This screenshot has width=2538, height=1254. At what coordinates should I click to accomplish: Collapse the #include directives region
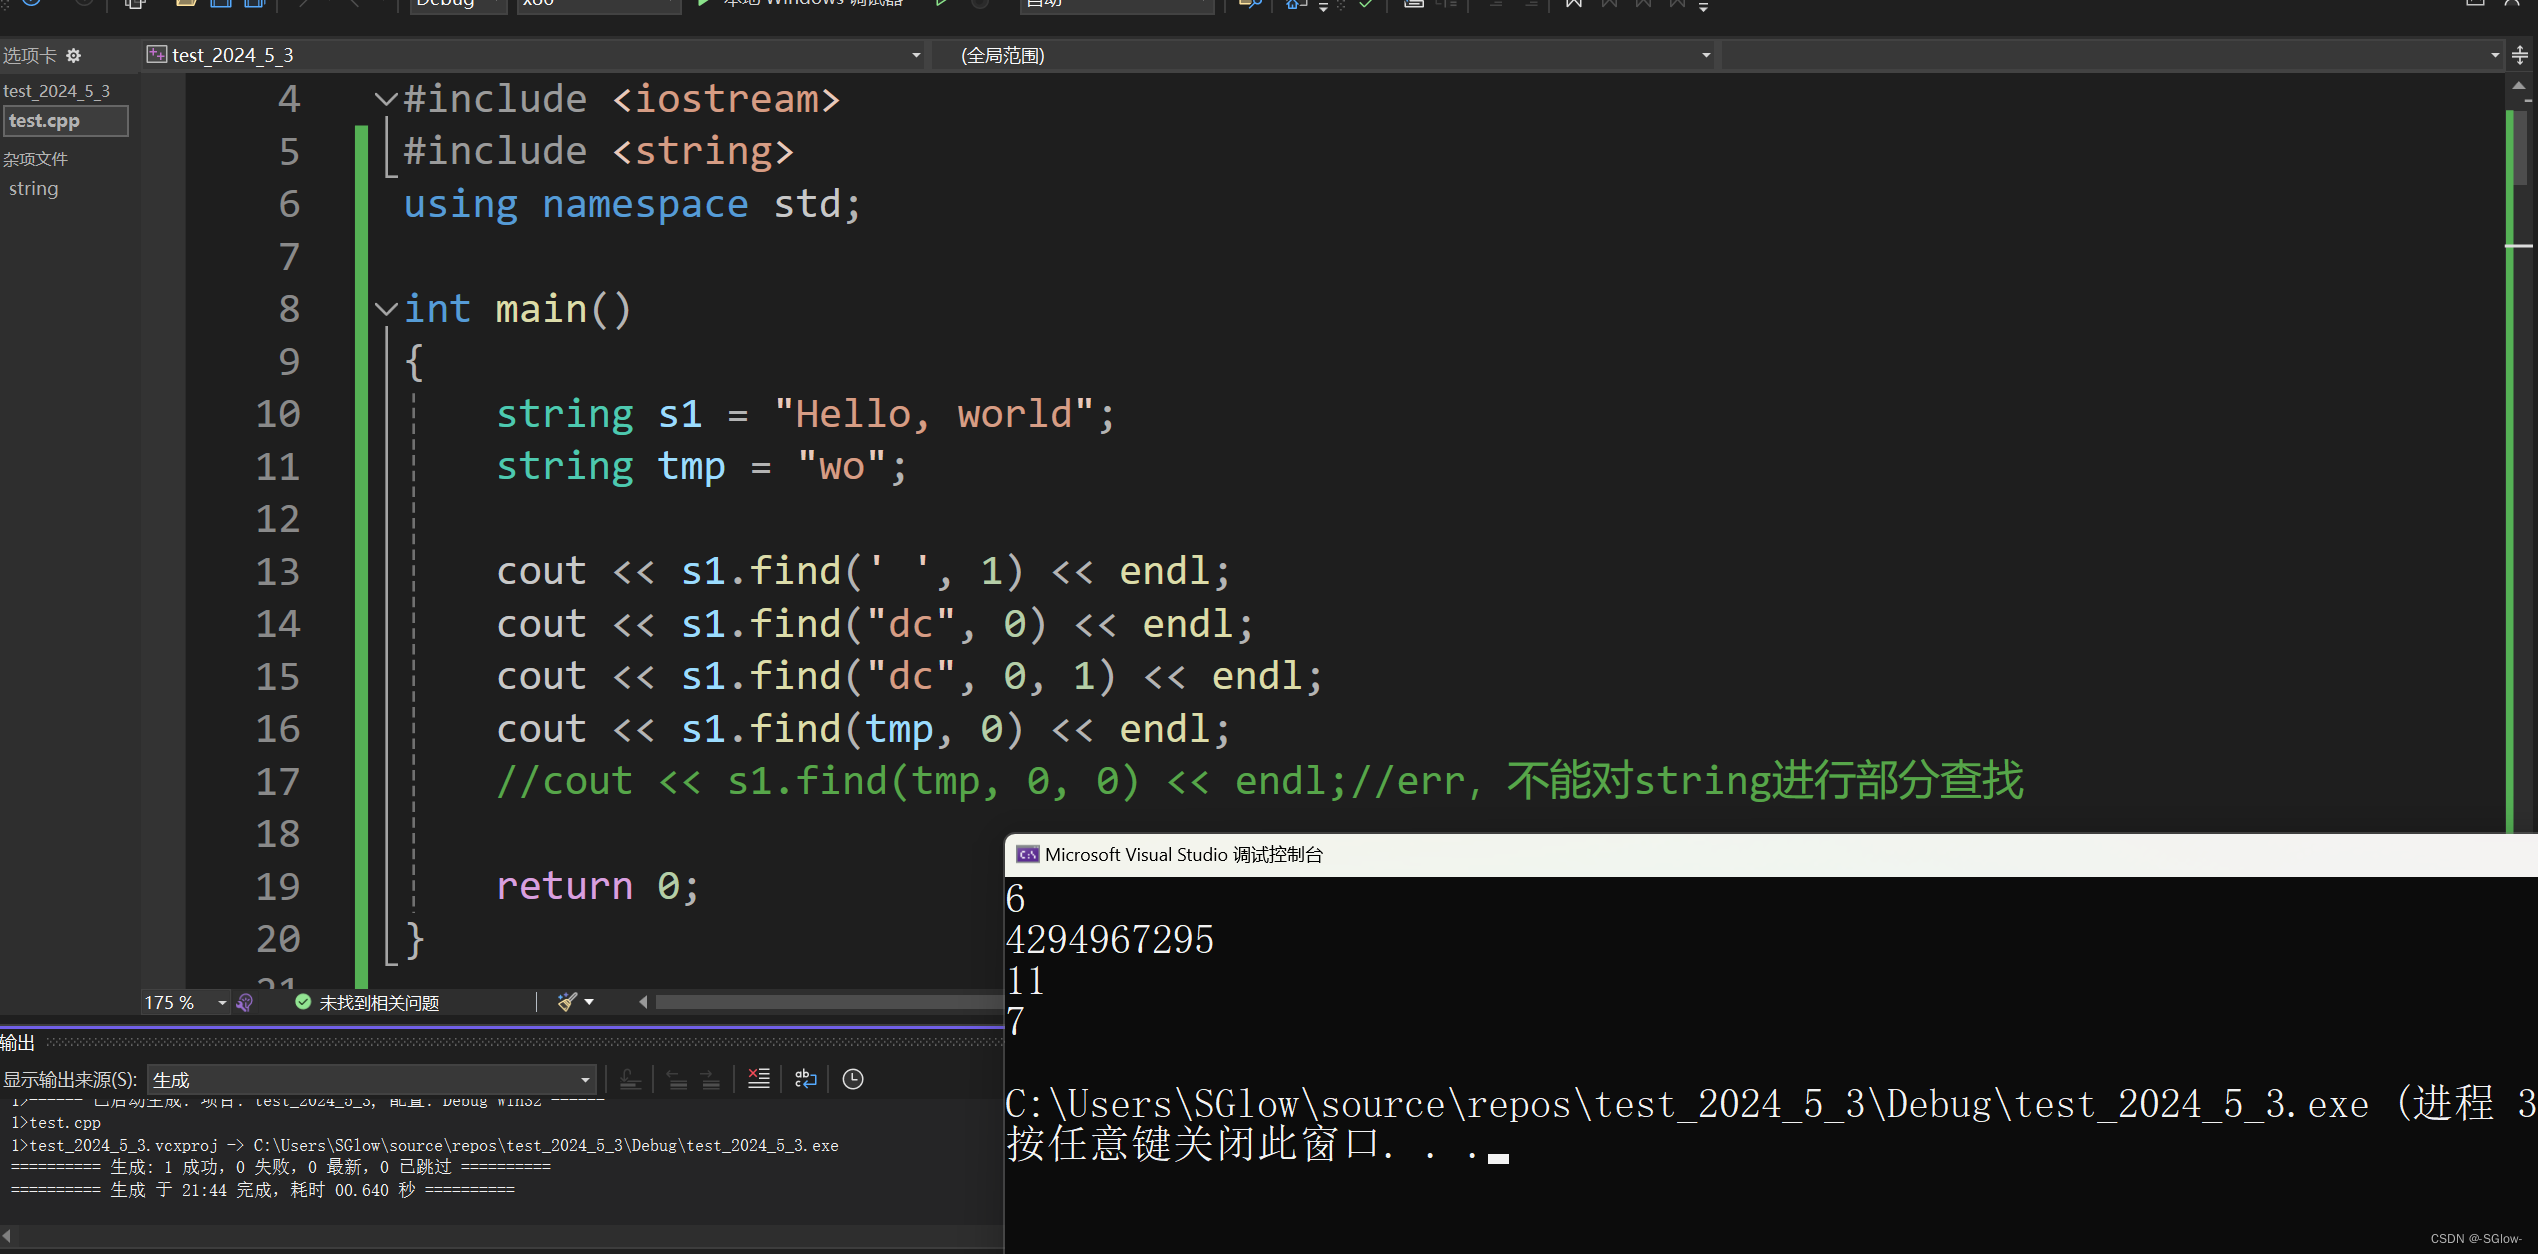[386, 99]
